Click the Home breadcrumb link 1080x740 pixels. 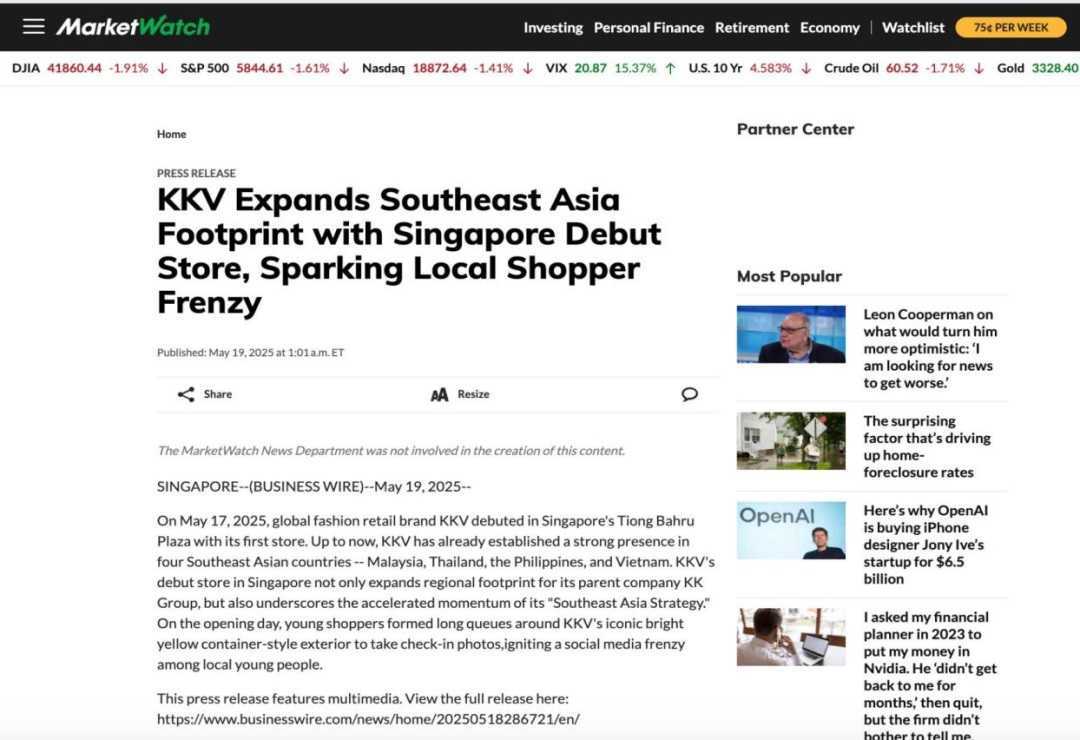coord(171,134)
